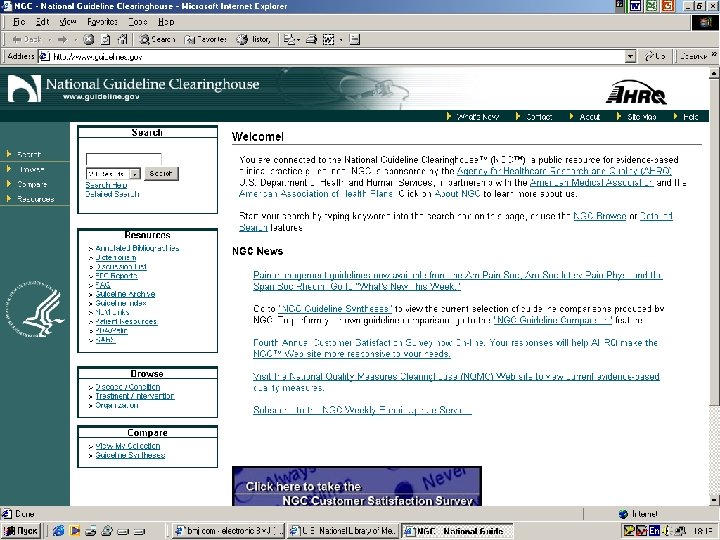Expand the Forward button history arrow
The height and width of the screenshot is (540, 720).
pyautogui.click(x=75, y=40)
